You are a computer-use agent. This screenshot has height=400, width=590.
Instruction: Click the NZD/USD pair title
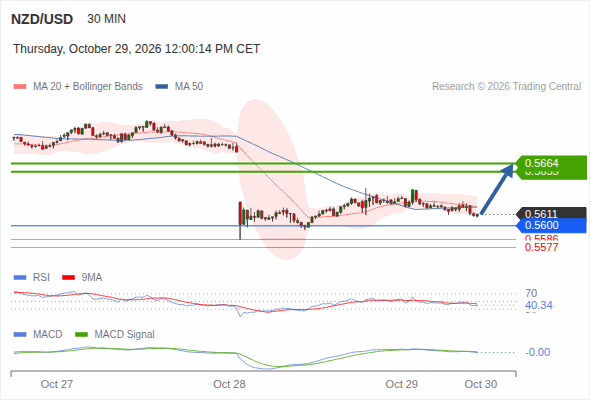42,19
